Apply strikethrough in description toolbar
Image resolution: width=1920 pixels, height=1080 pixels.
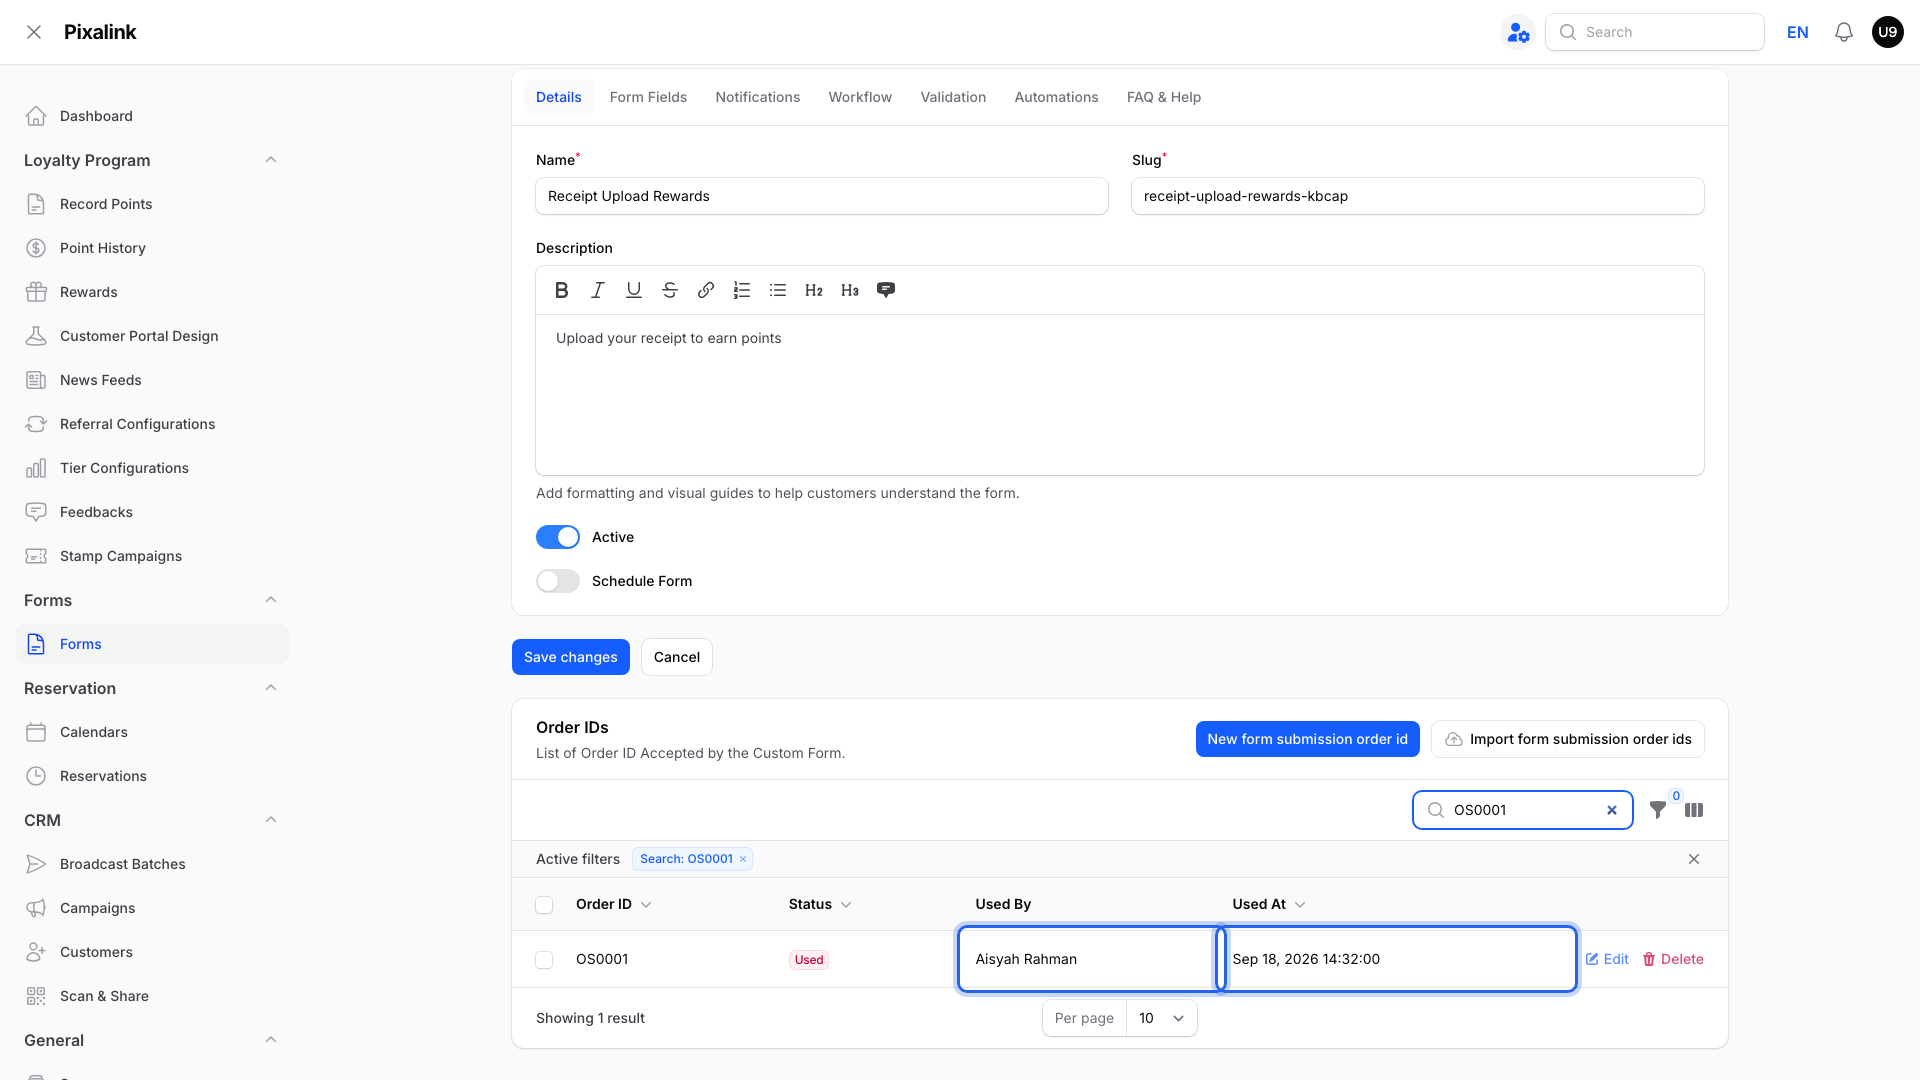(670, 290)
